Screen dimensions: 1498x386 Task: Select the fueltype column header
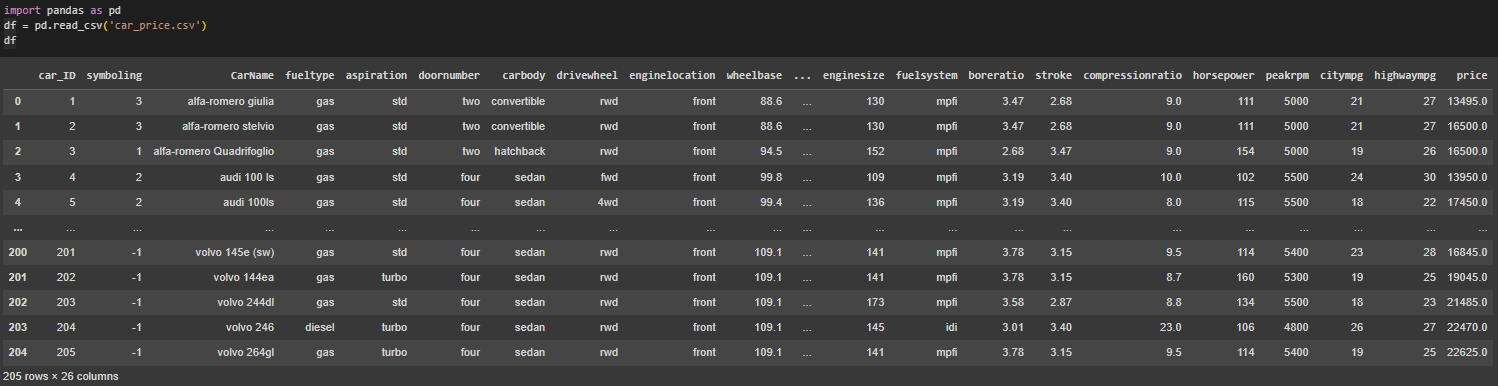(309, 75)
